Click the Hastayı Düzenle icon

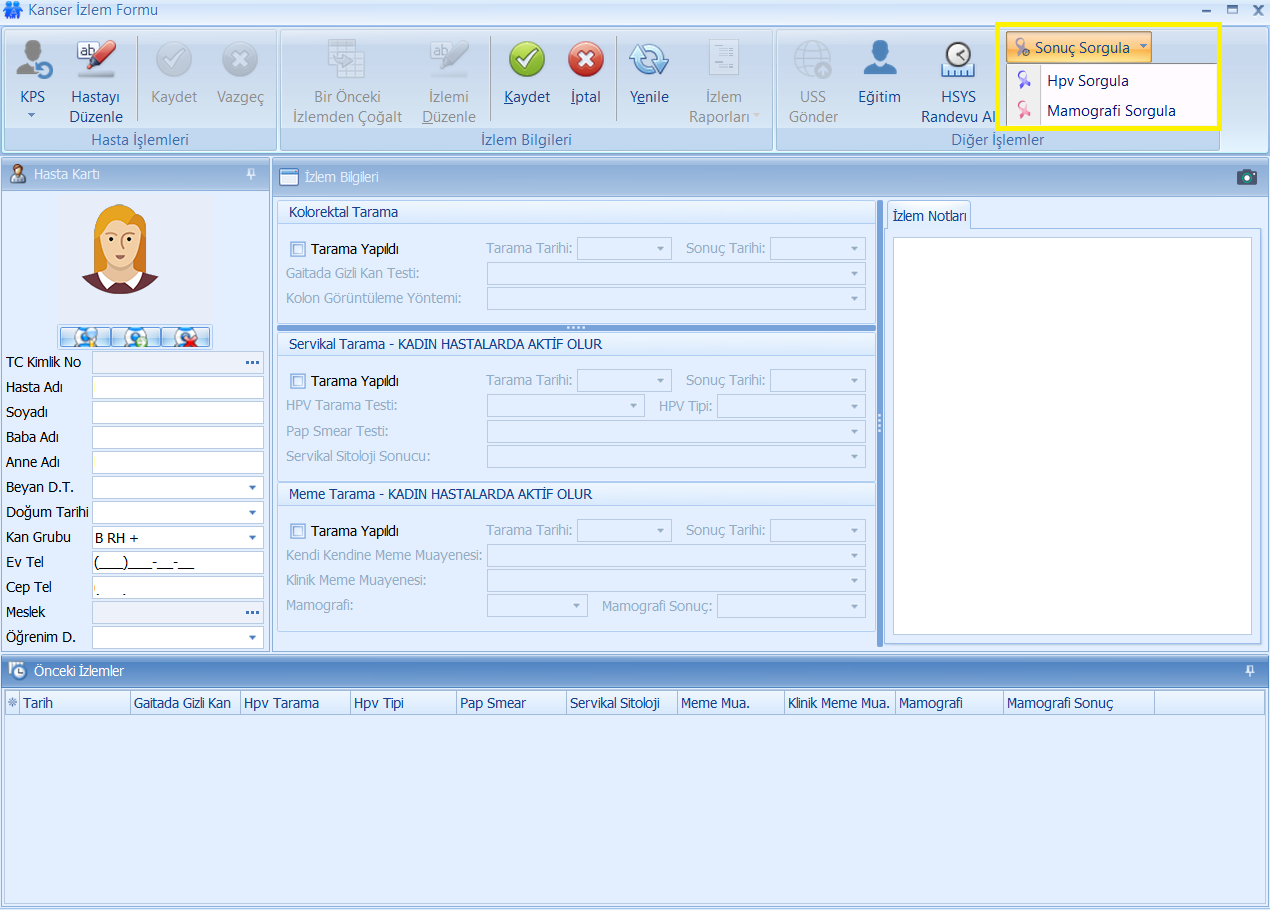[96, 62]
